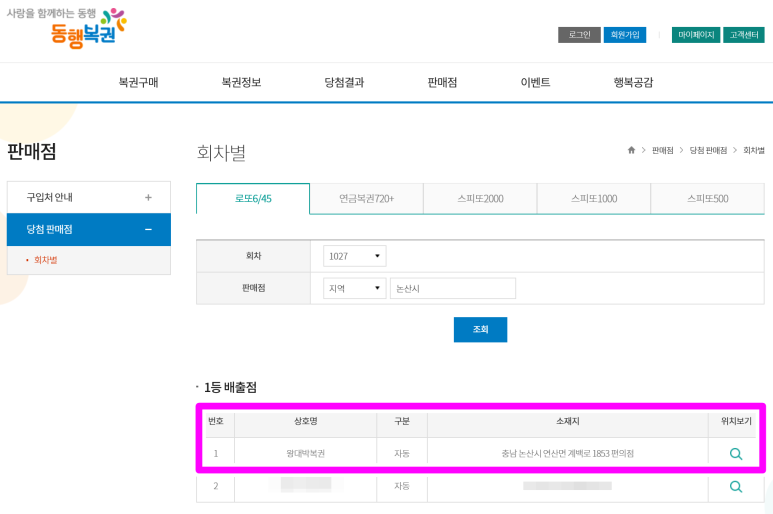
Task: Click the 번호 column header
Action: [216, 421]
